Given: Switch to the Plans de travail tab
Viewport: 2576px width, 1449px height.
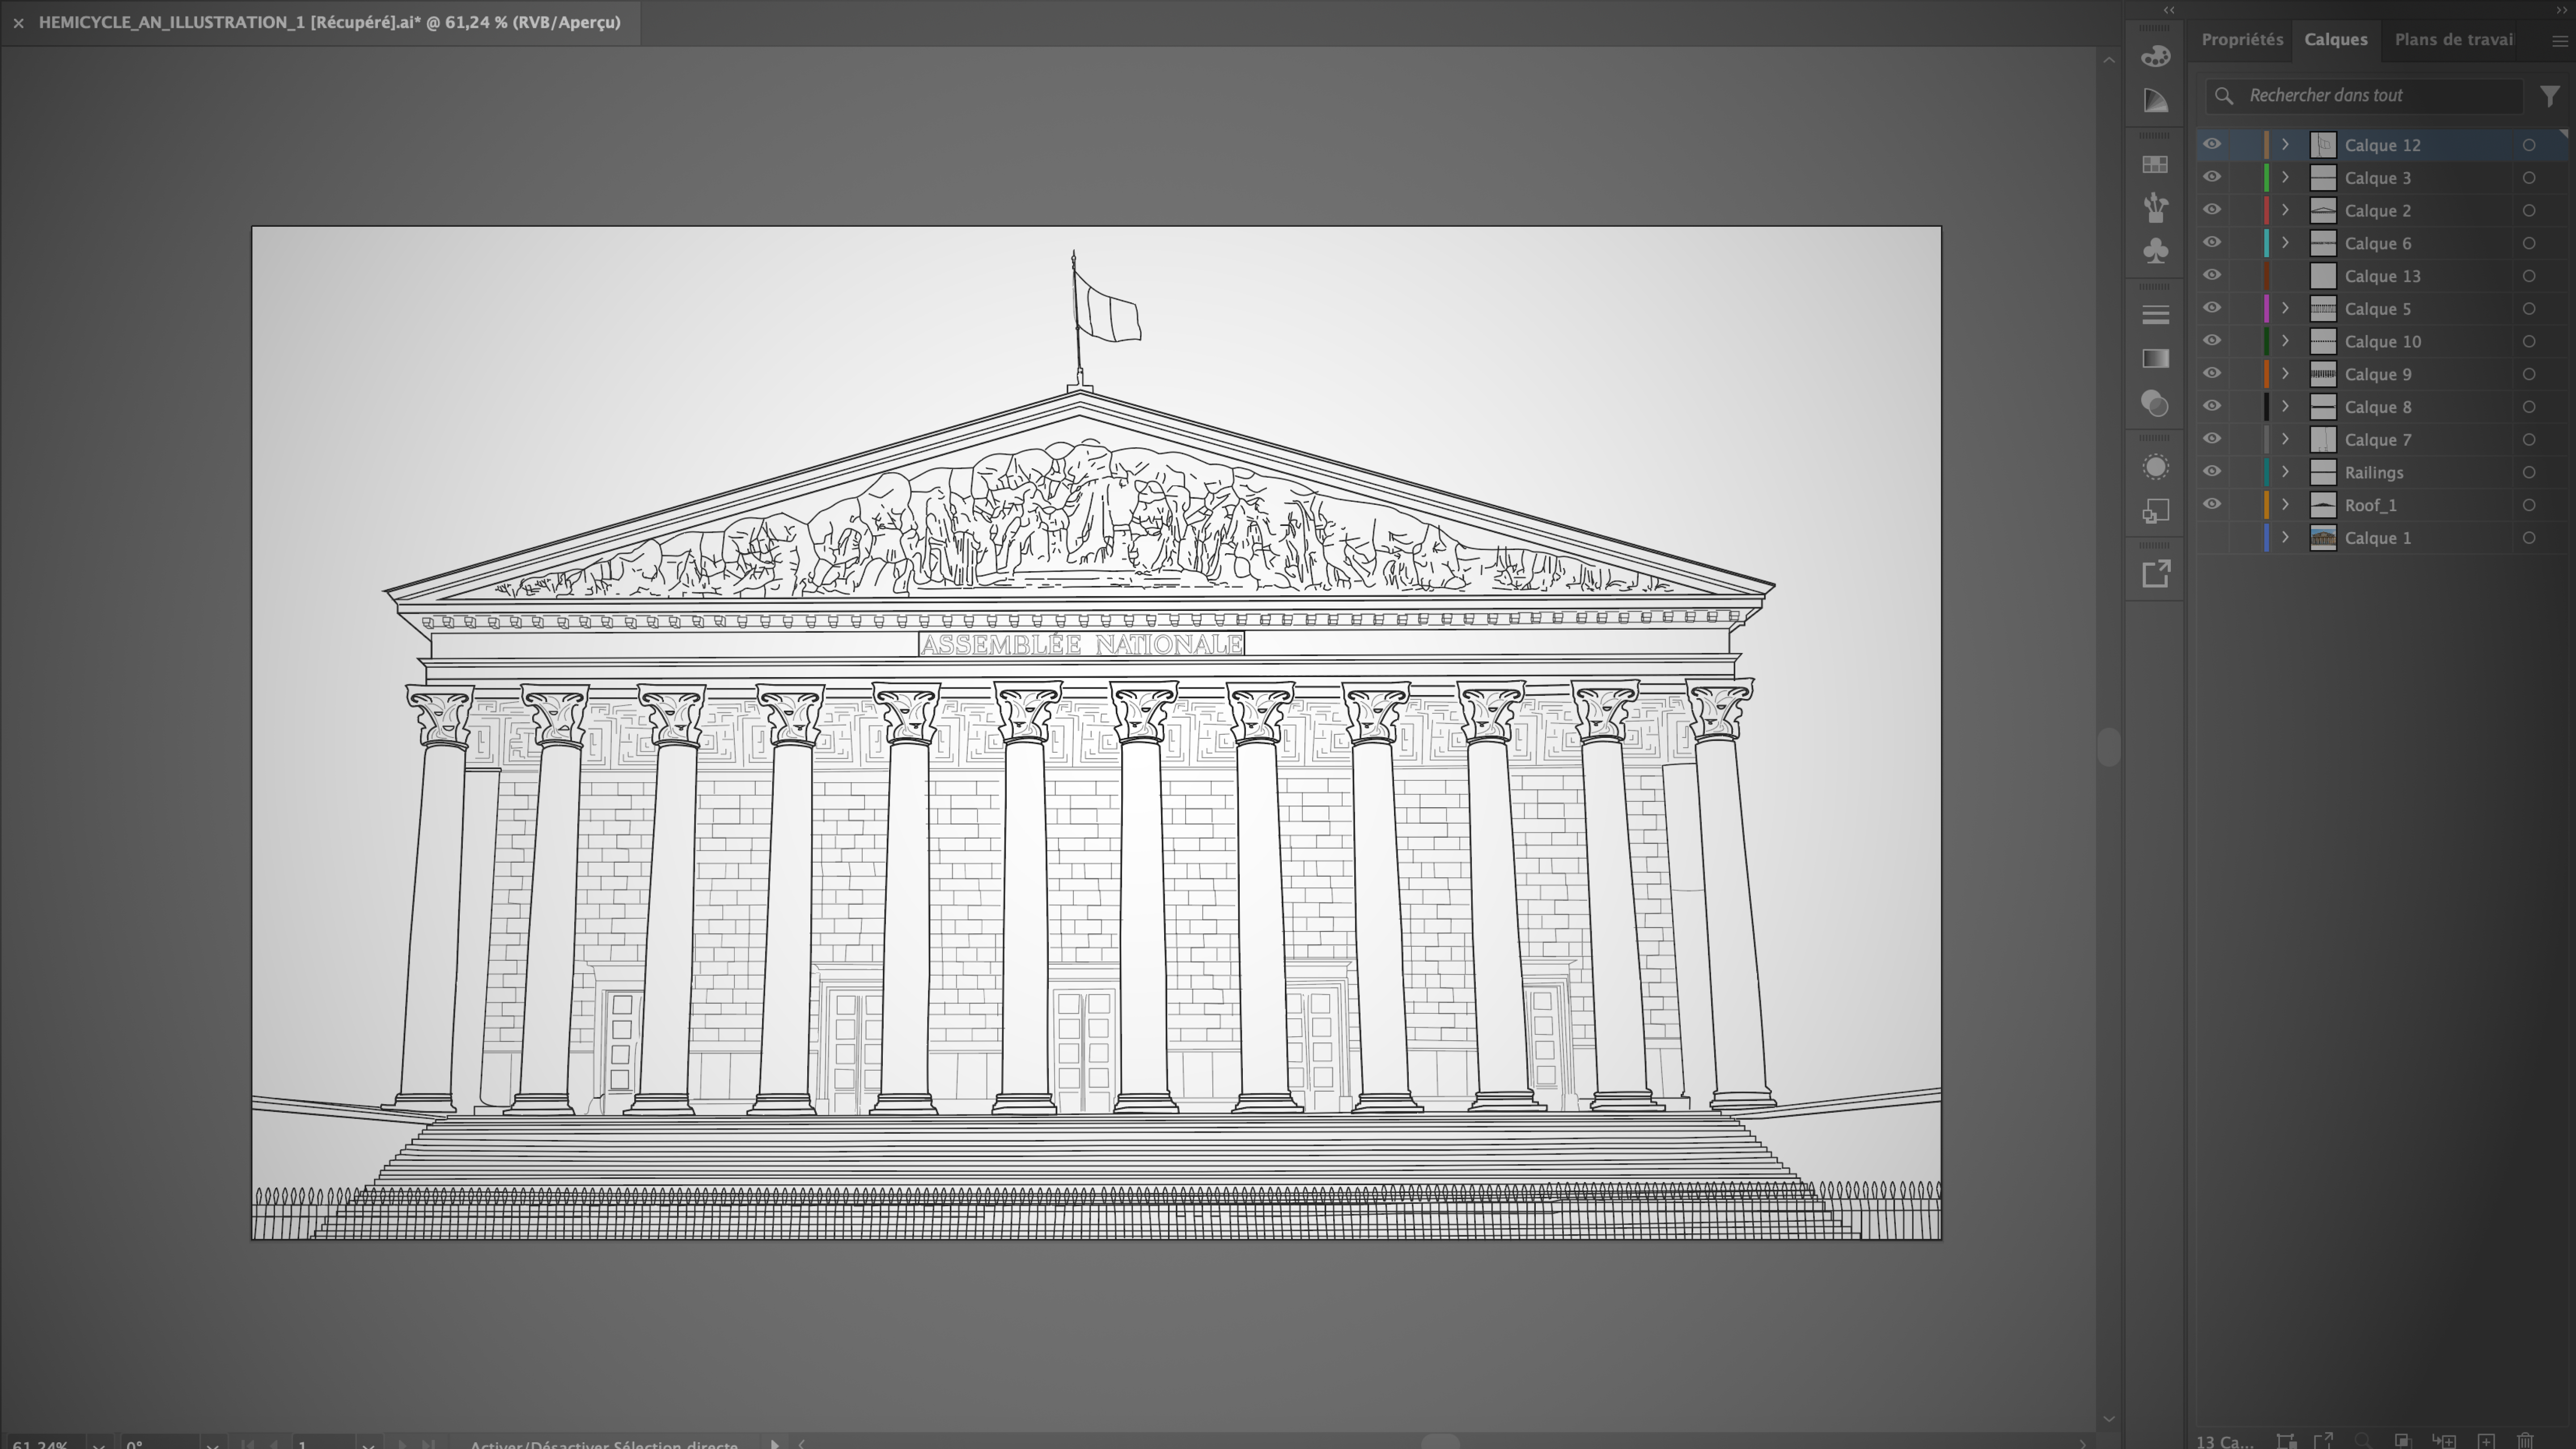Looking at the screenshot, I should click(x=2453, y=40).
